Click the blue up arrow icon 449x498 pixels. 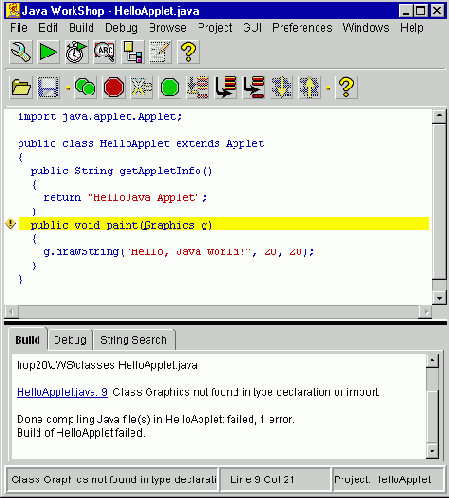pos(310,87)
